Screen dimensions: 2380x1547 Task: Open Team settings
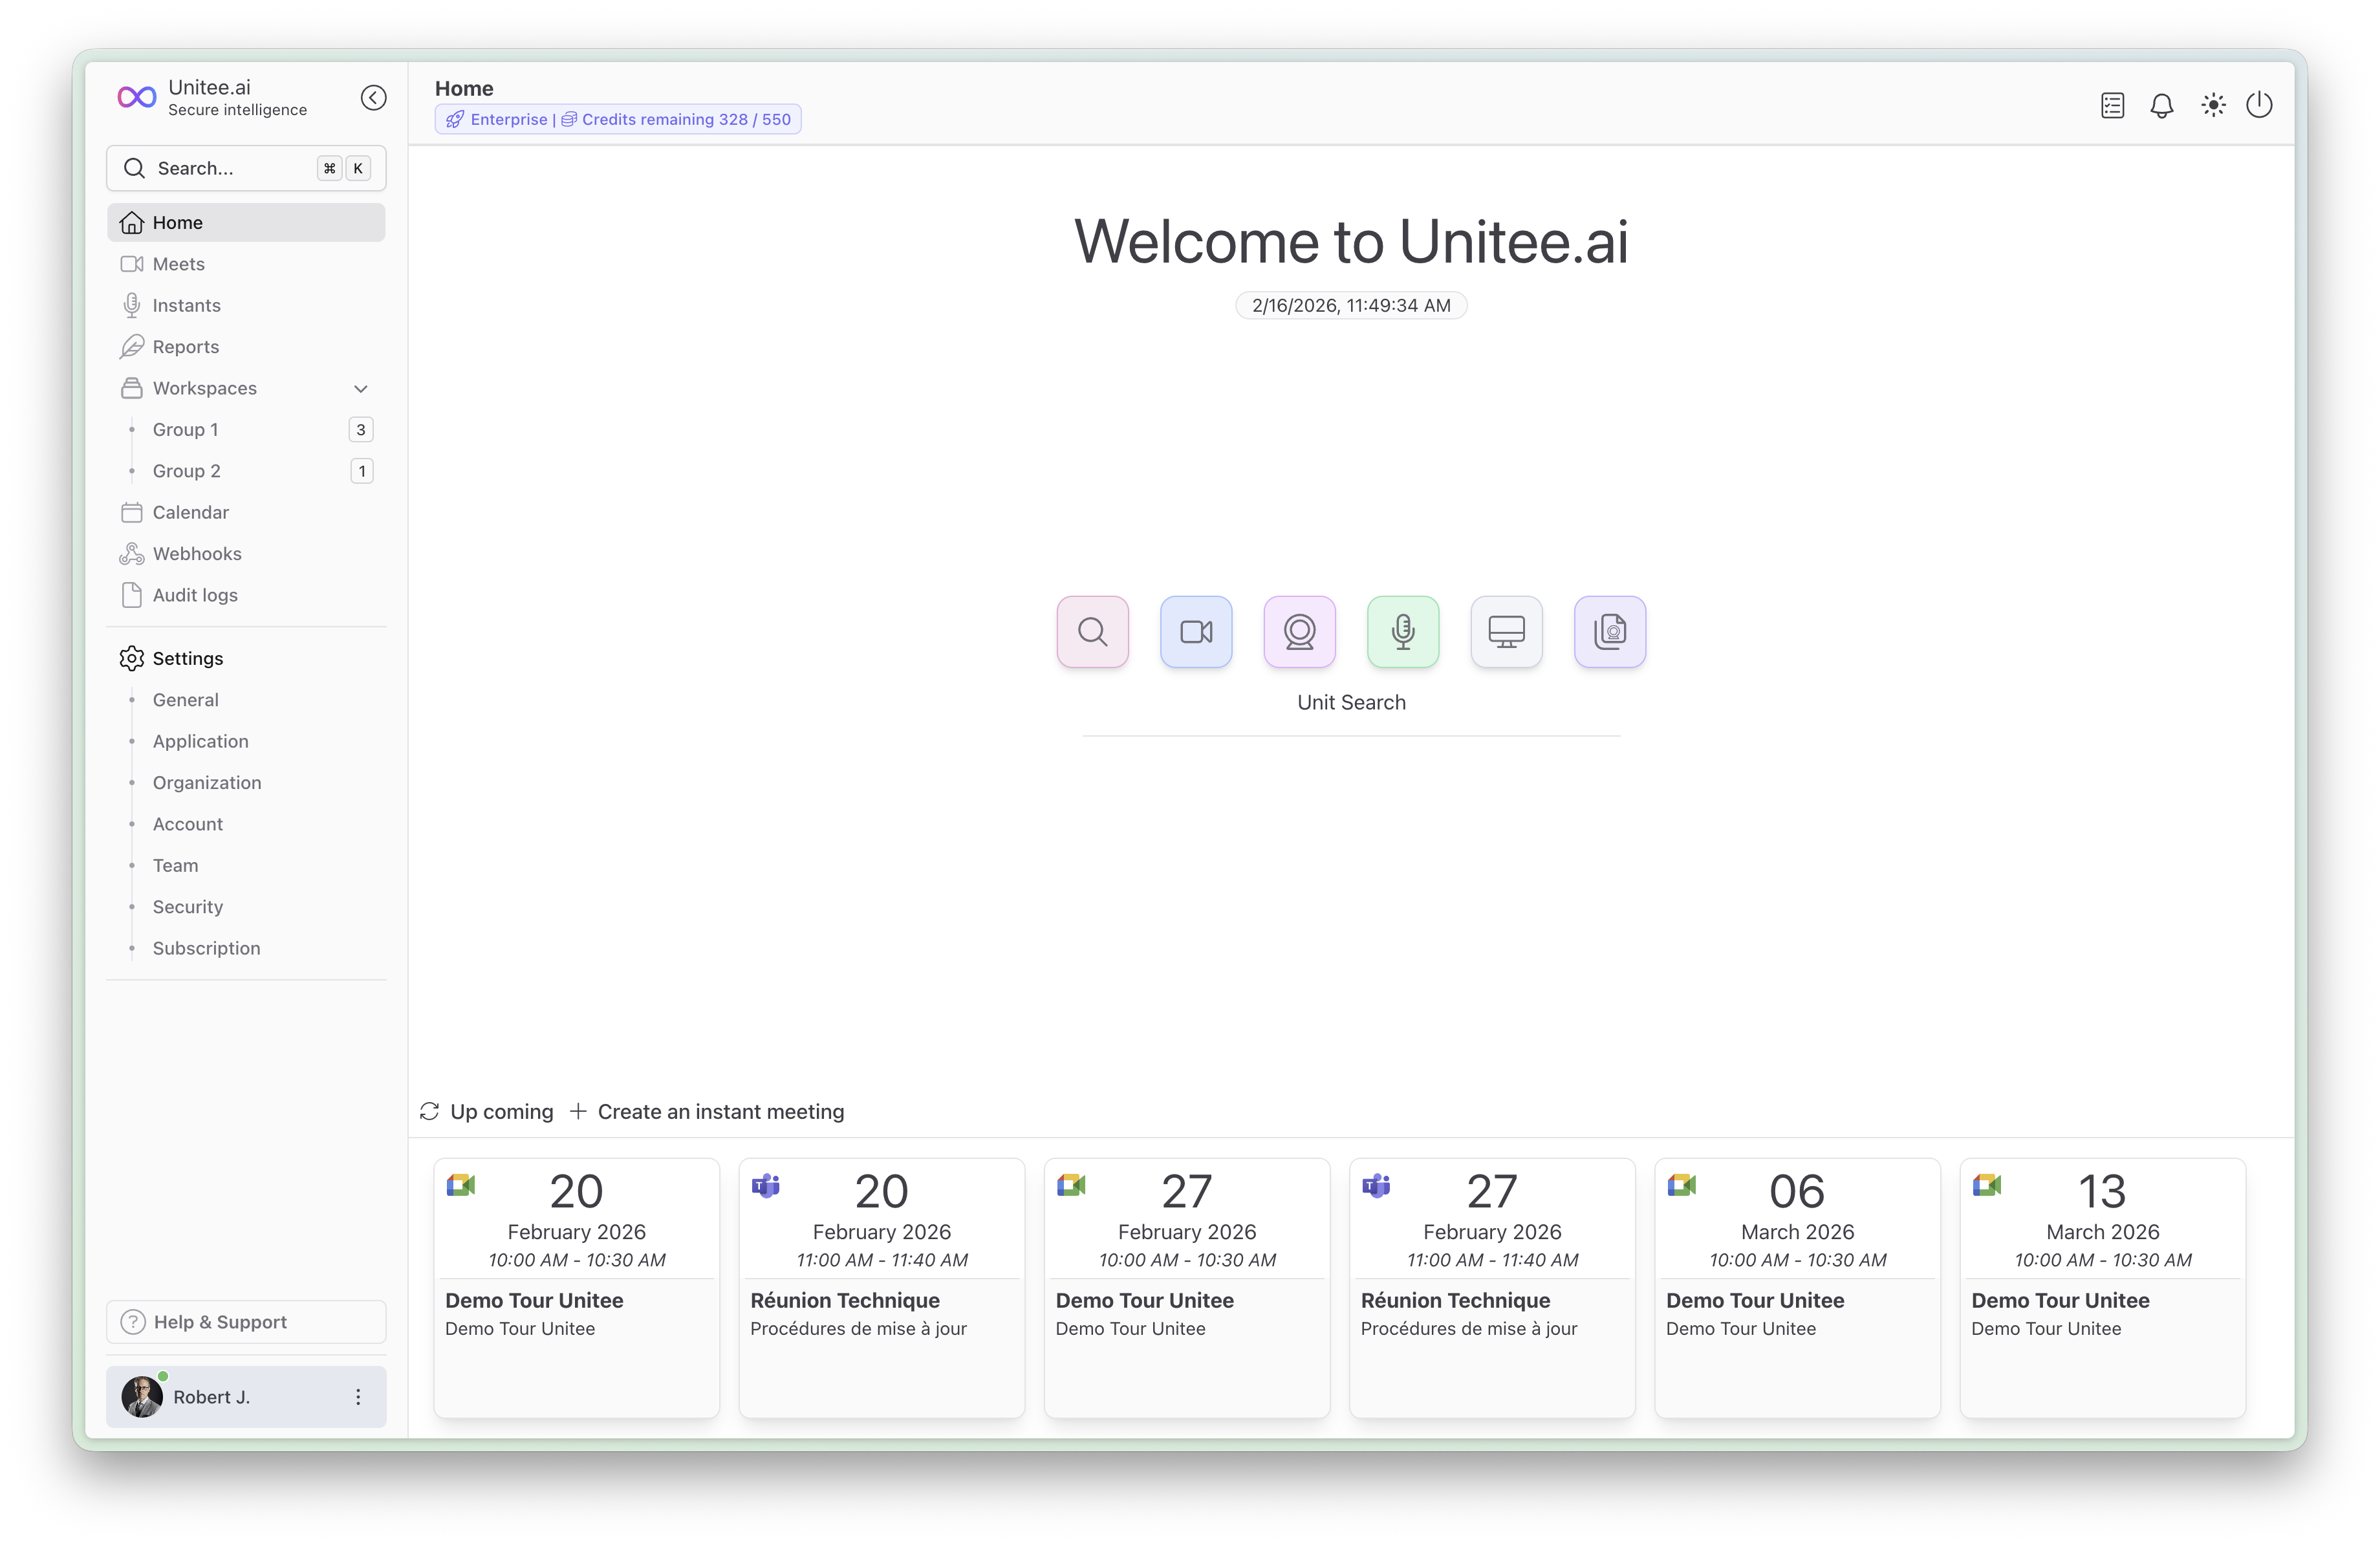tap(246, 866)
